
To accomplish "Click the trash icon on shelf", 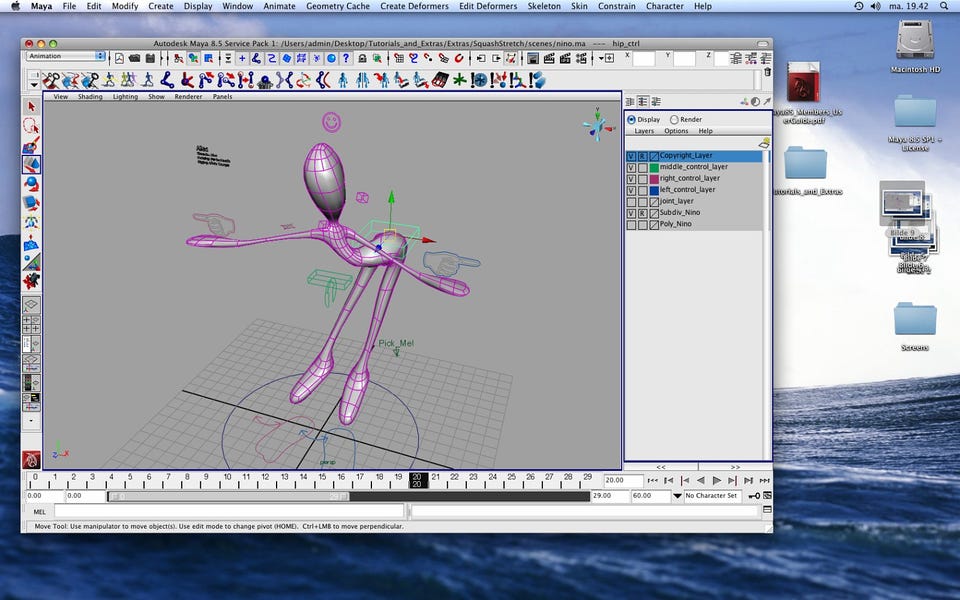I will pos(767,72).
